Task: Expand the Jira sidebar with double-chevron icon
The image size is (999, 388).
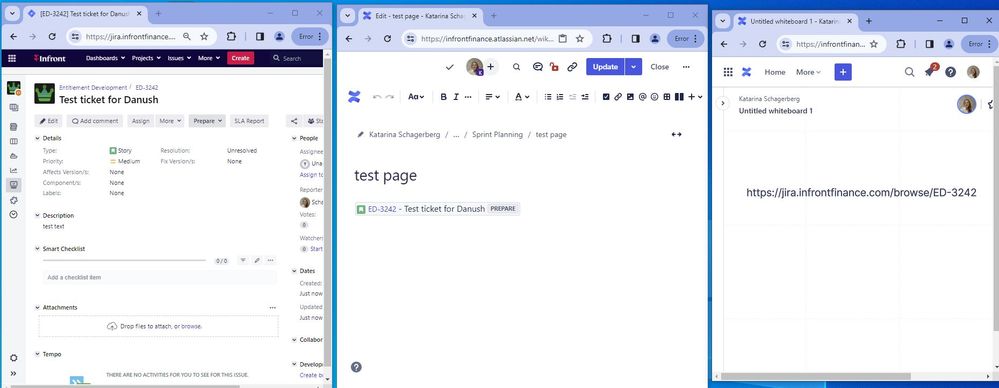Action: 13,373
